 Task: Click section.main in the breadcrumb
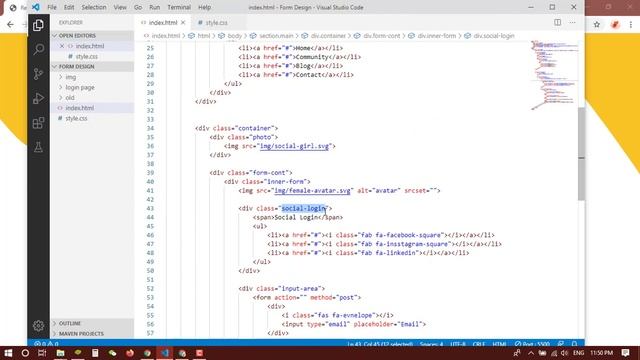coord(276,36)
